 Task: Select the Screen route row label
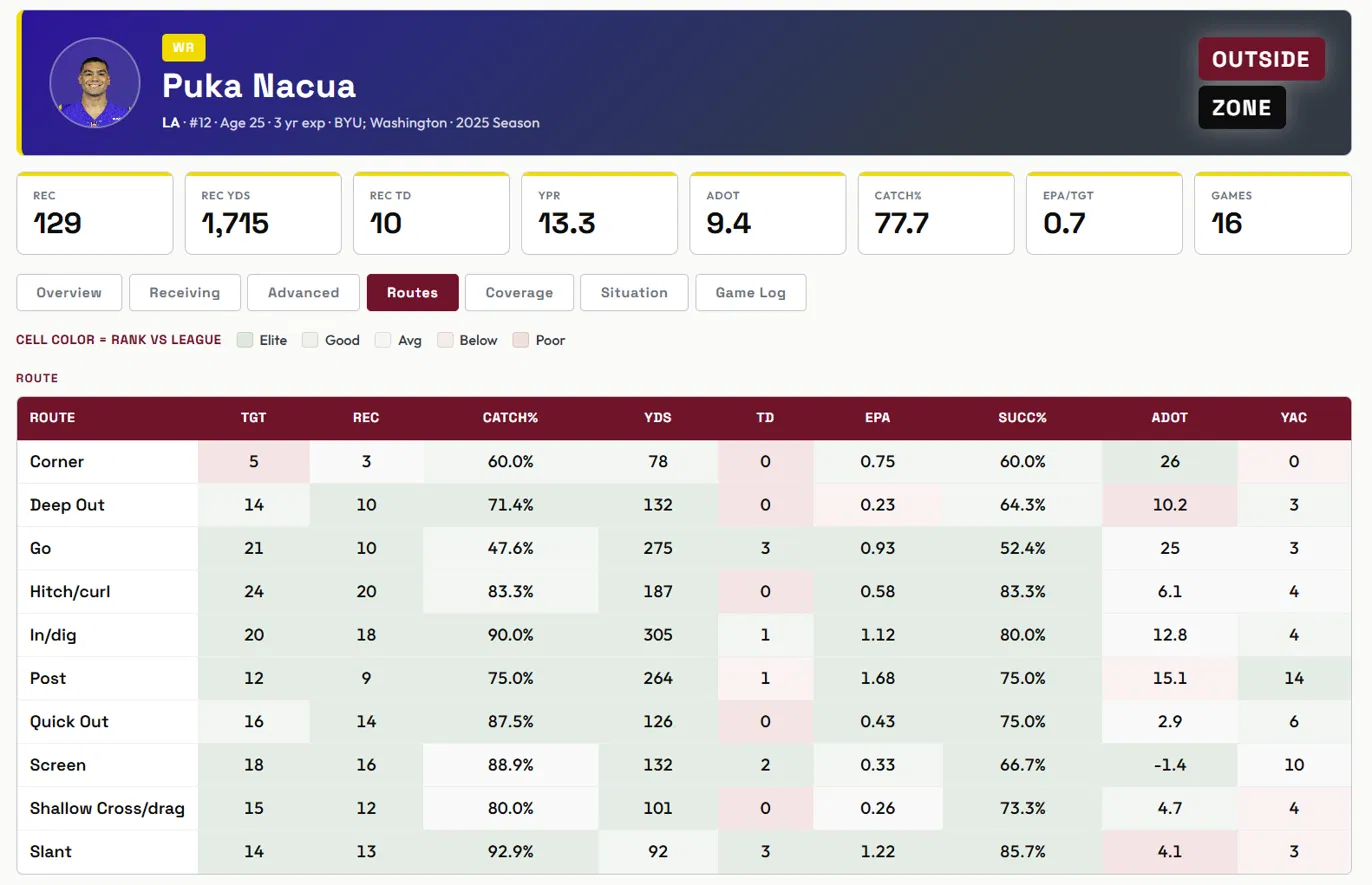coord(58,765)
